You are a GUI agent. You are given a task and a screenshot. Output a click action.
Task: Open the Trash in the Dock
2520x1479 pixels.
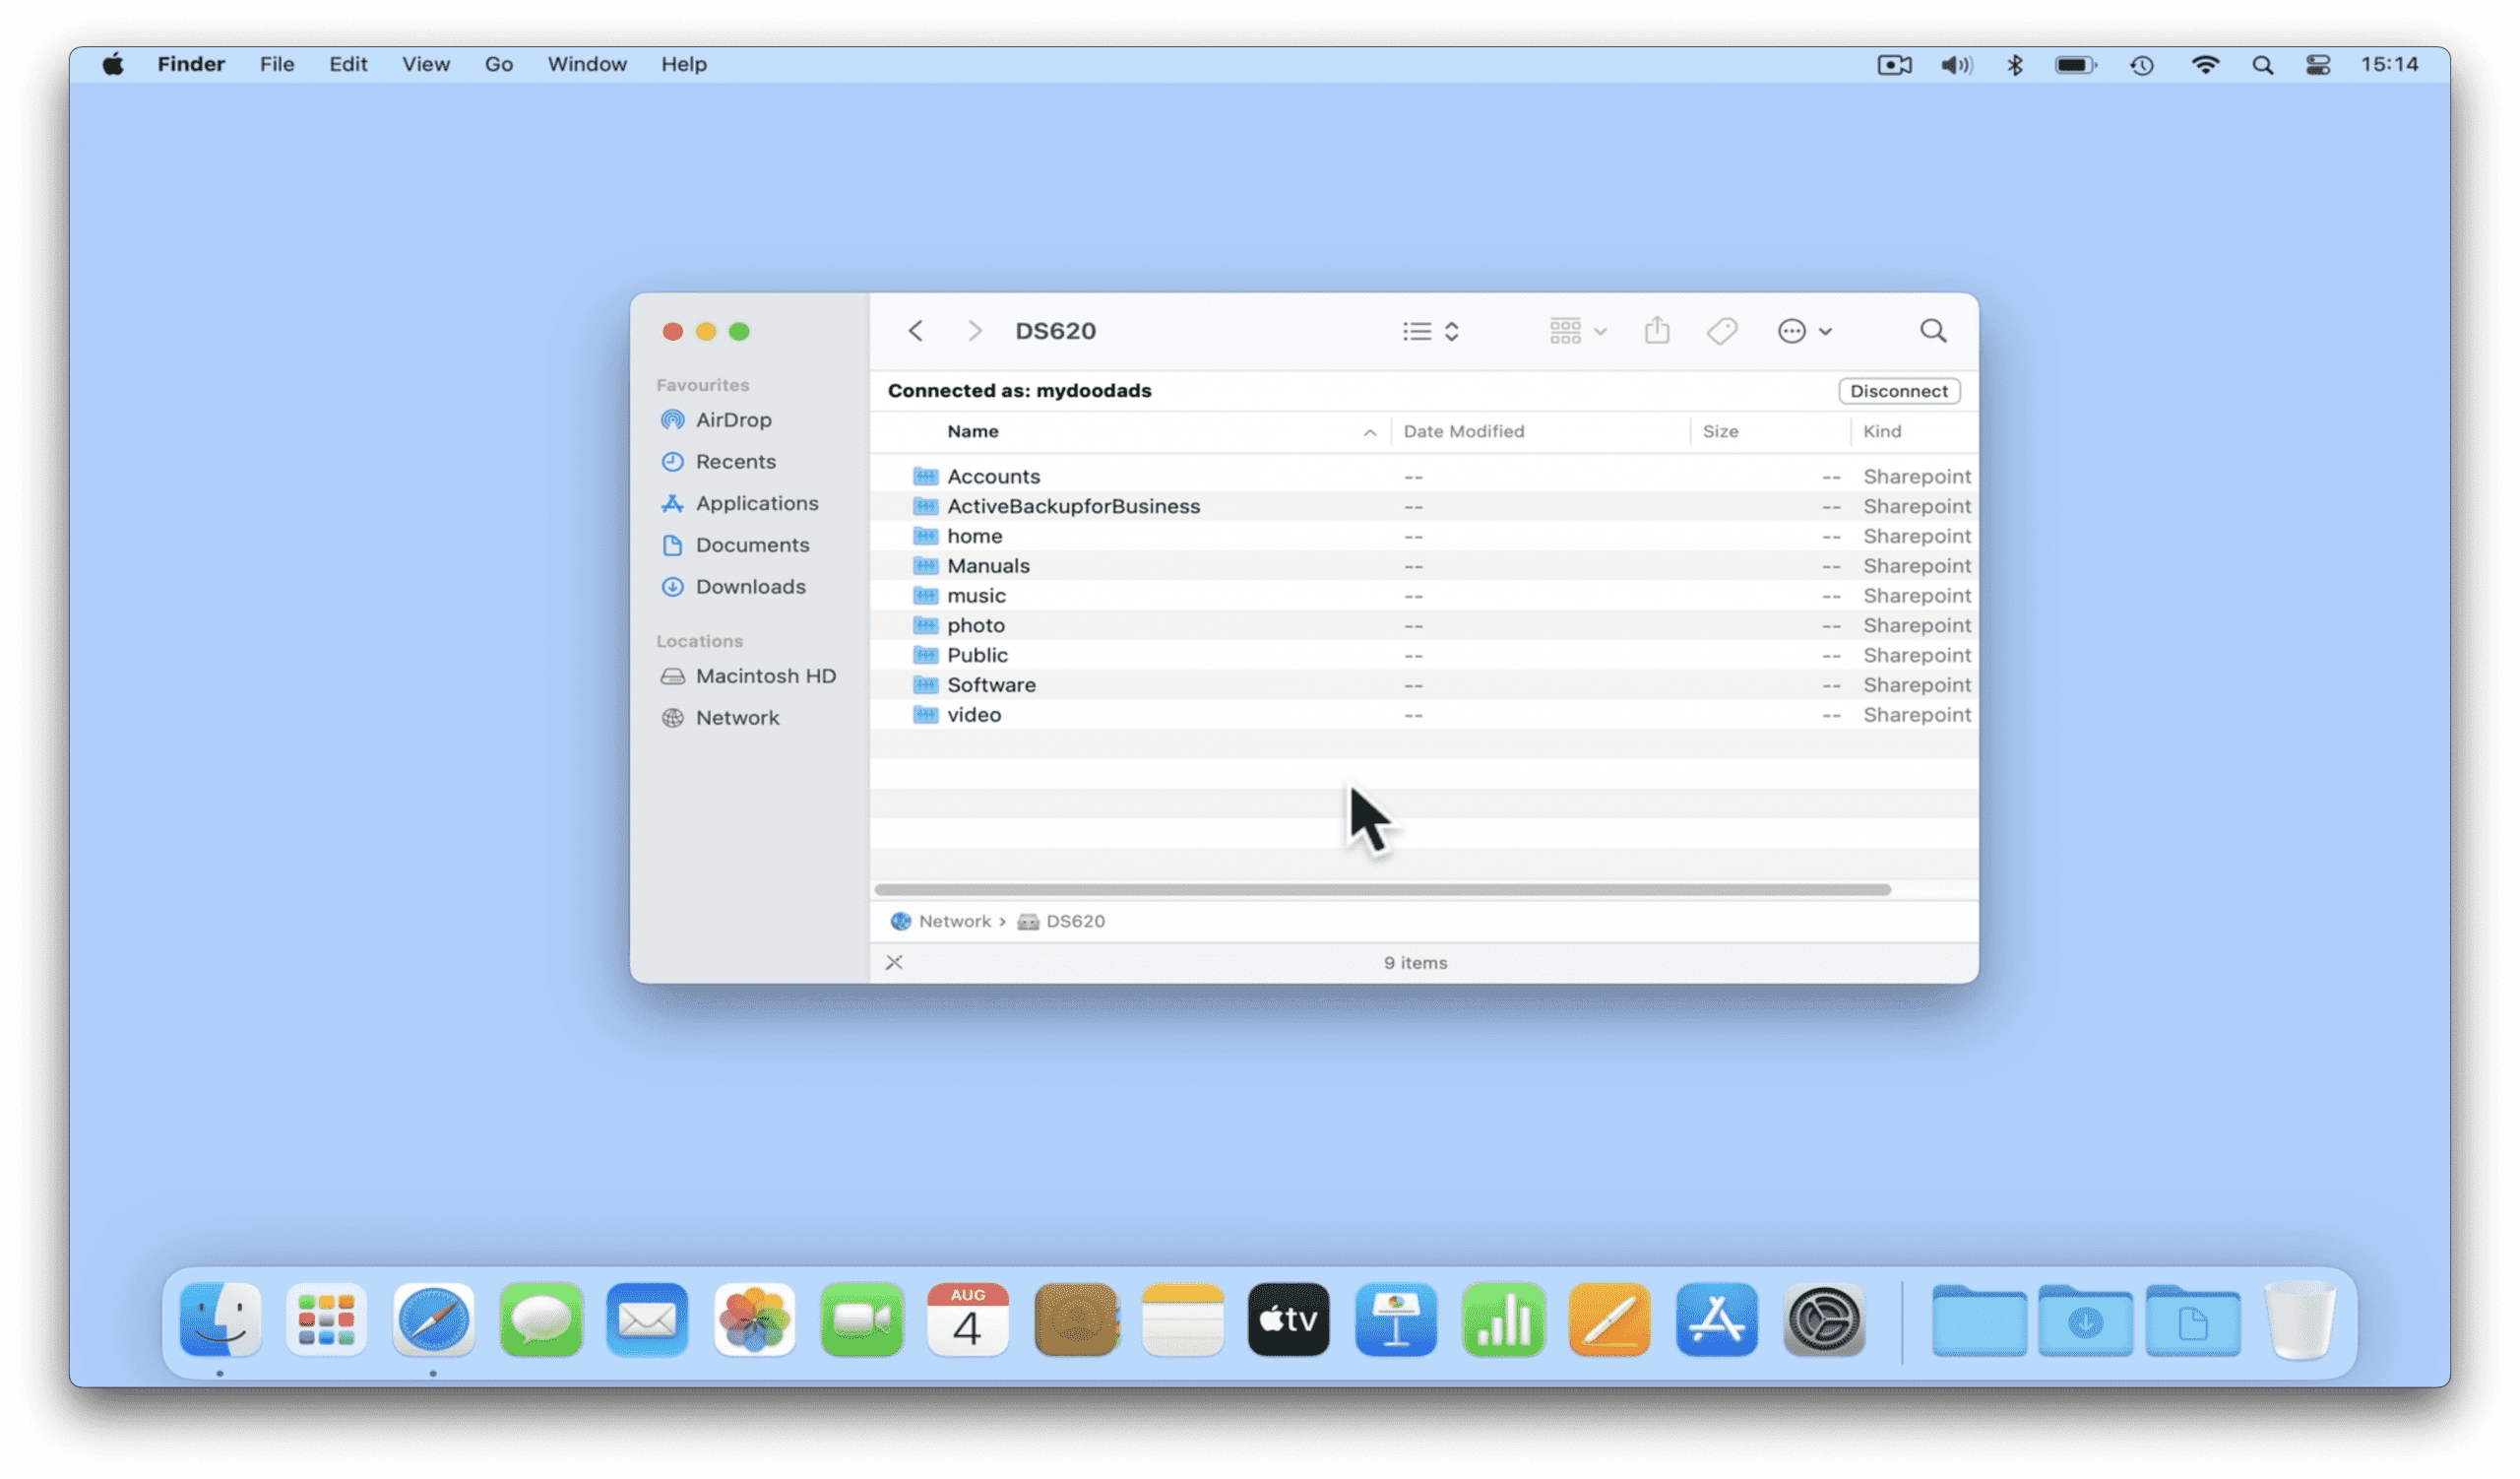point(2300,1320)
